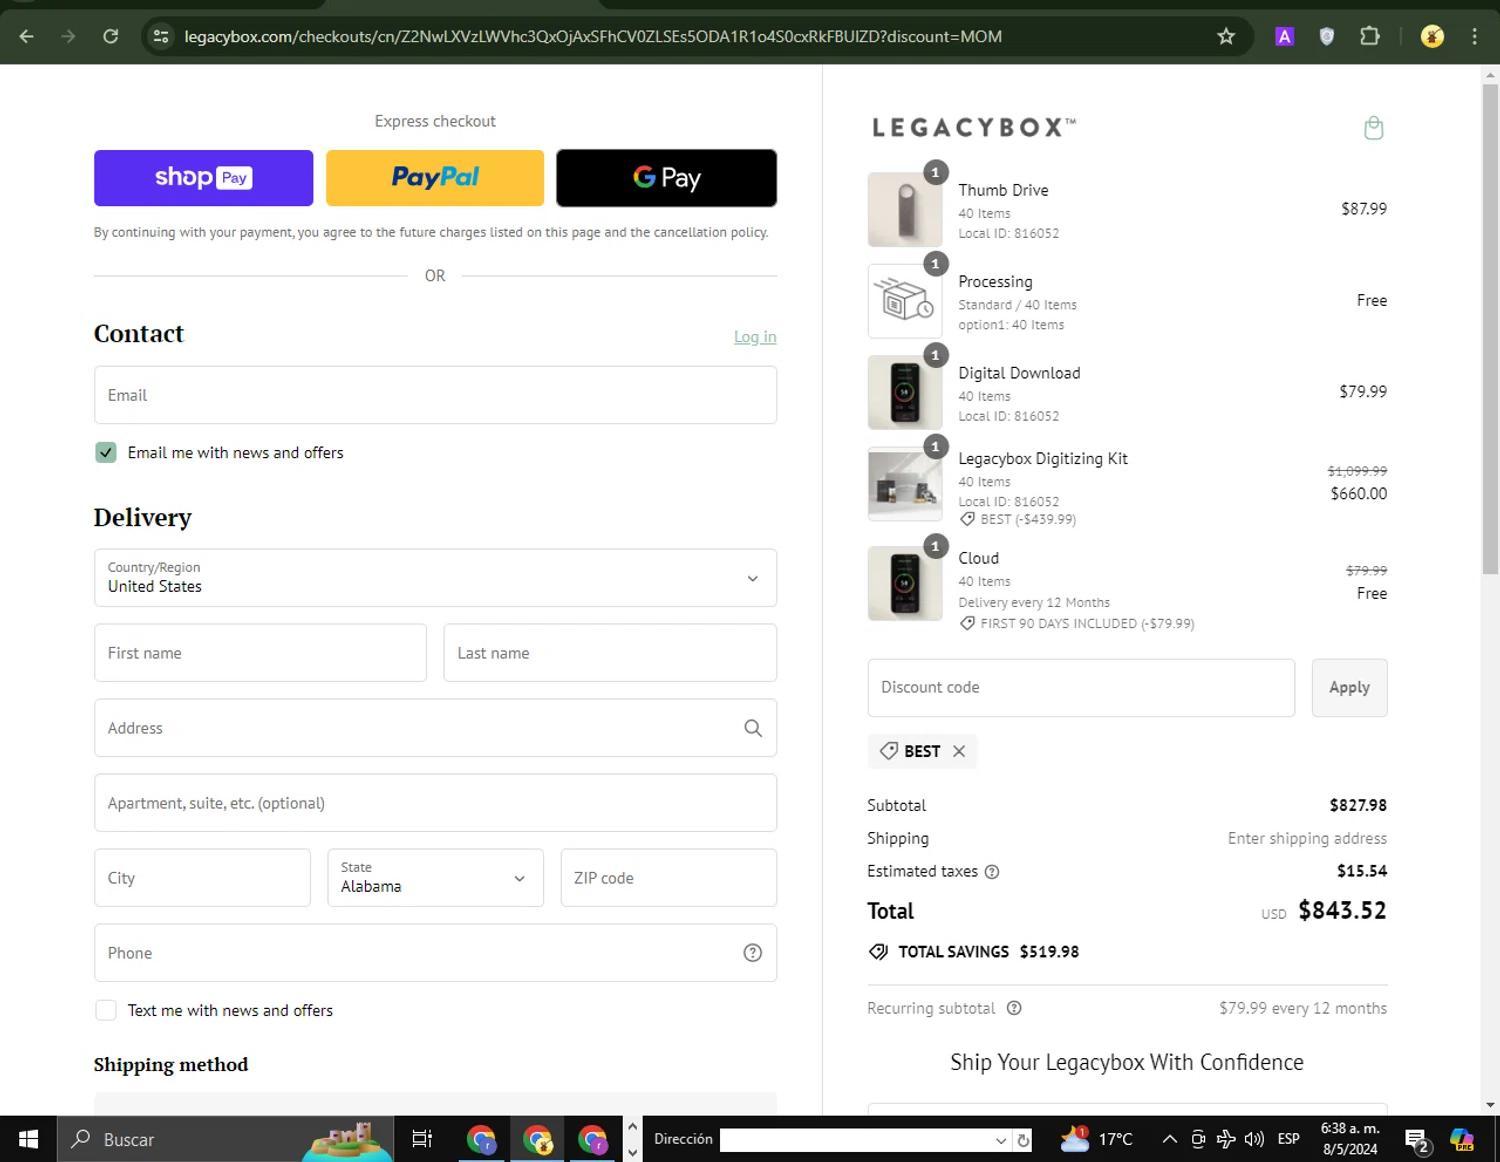Reload the checkout page
The width and height of the screenshot is (1500, 1162).
pyautogui.click(x=111, y=36)
